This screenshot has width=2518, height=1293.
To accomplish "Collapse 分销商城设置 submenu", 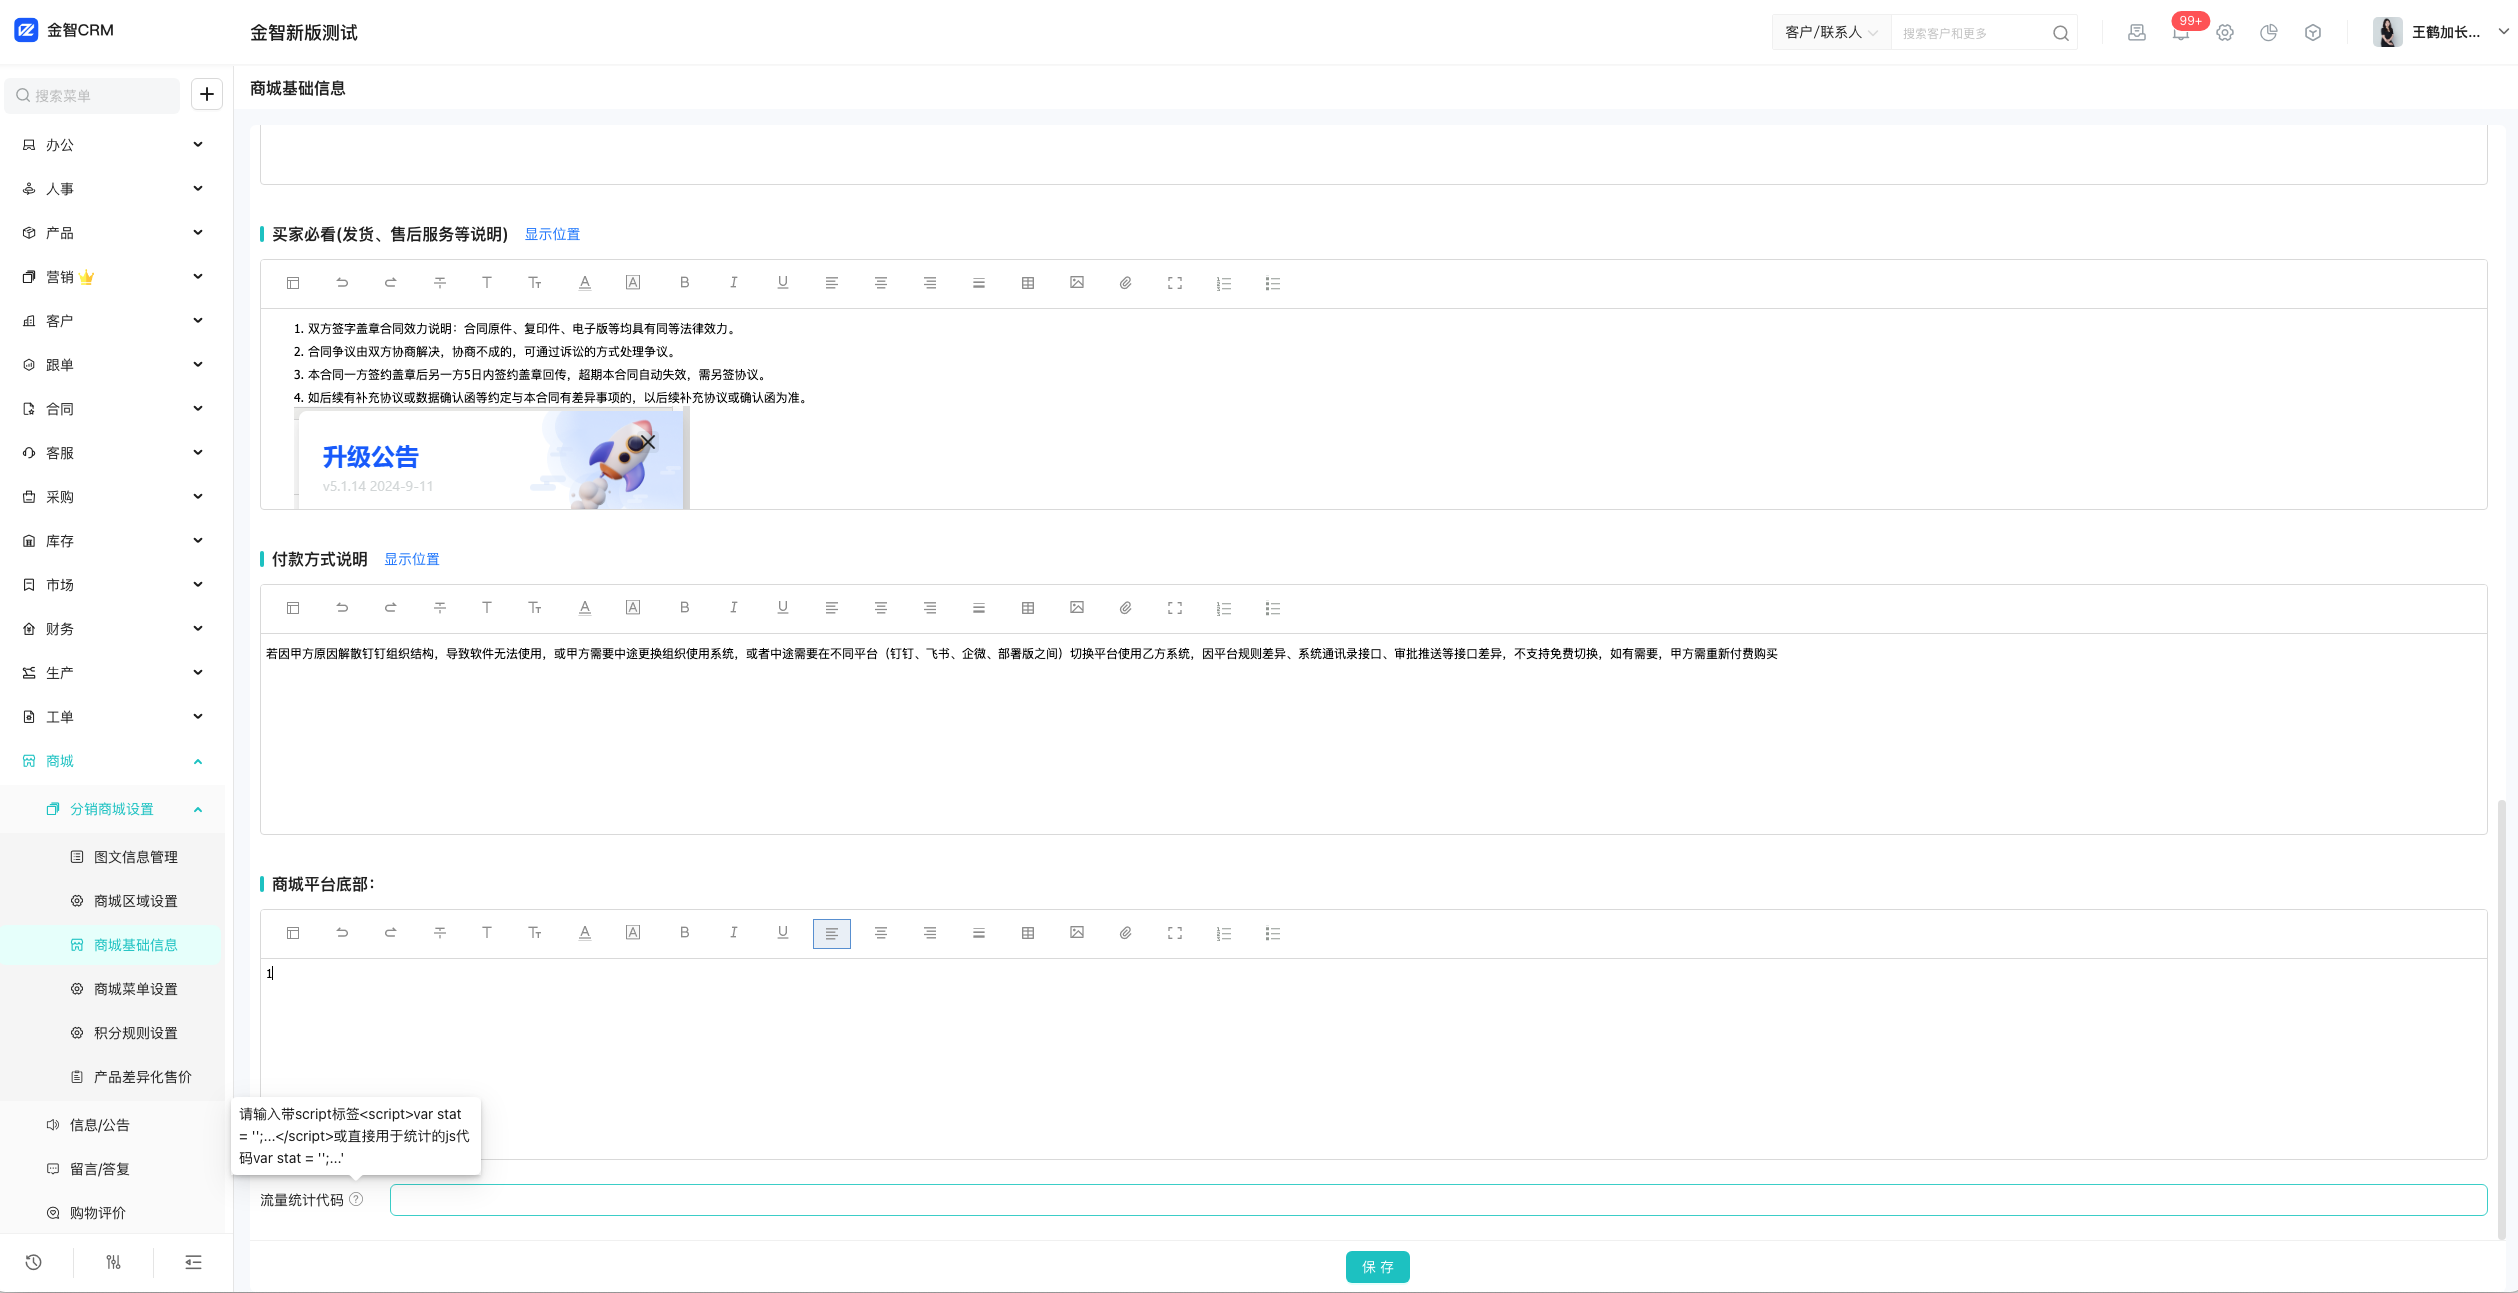I will tap(112, 809).
